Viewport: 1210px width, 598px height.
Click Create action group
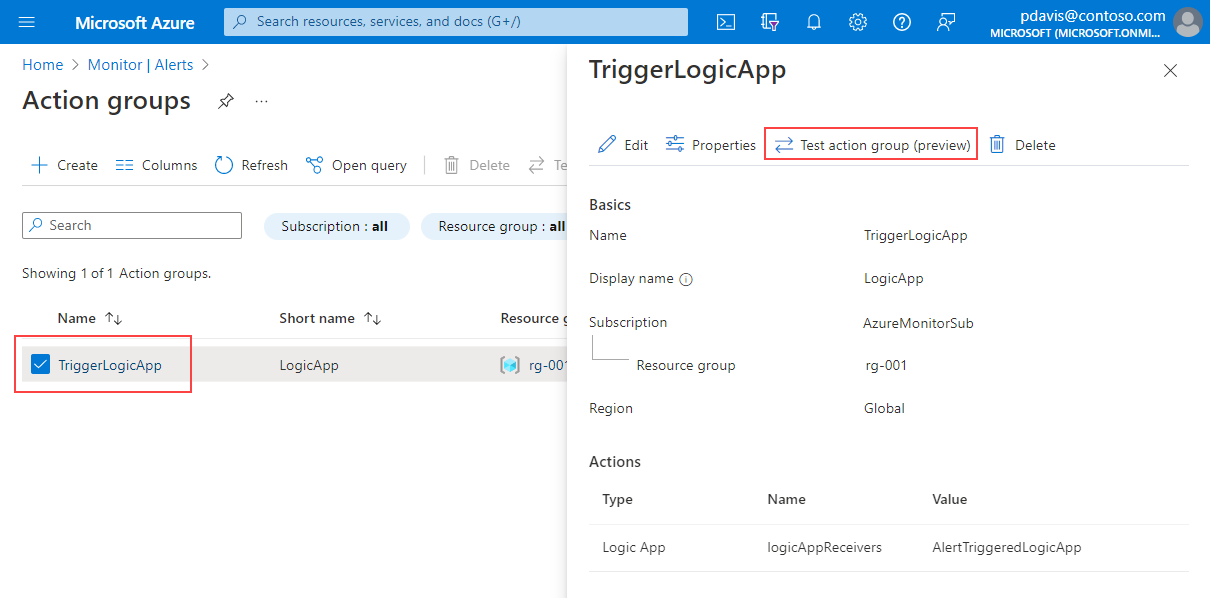tap(65, 165)
